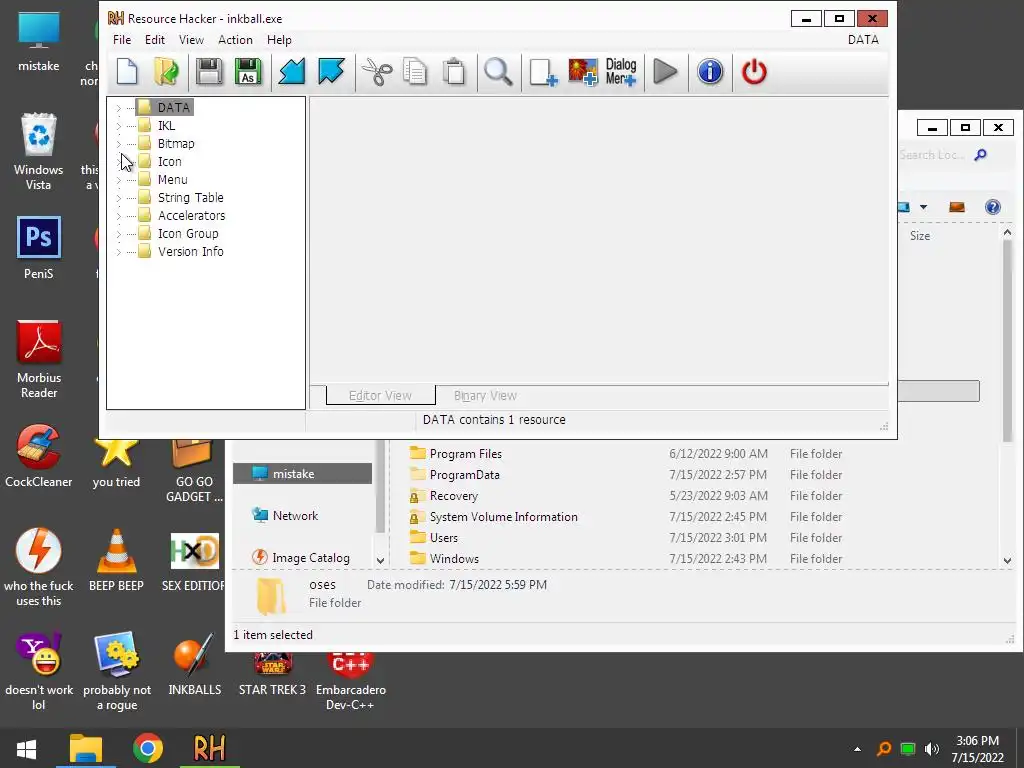
Task: Click the Explorer help question icon
Action: click(x=993, y=207)
